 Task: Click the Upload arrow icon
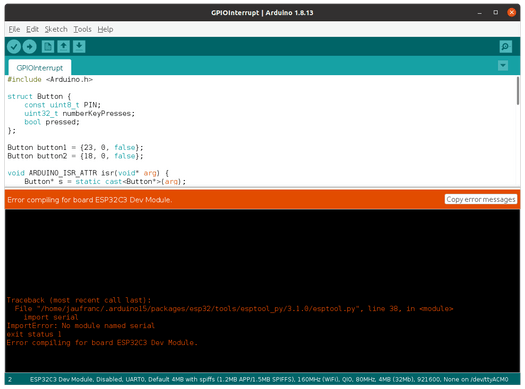29,47
